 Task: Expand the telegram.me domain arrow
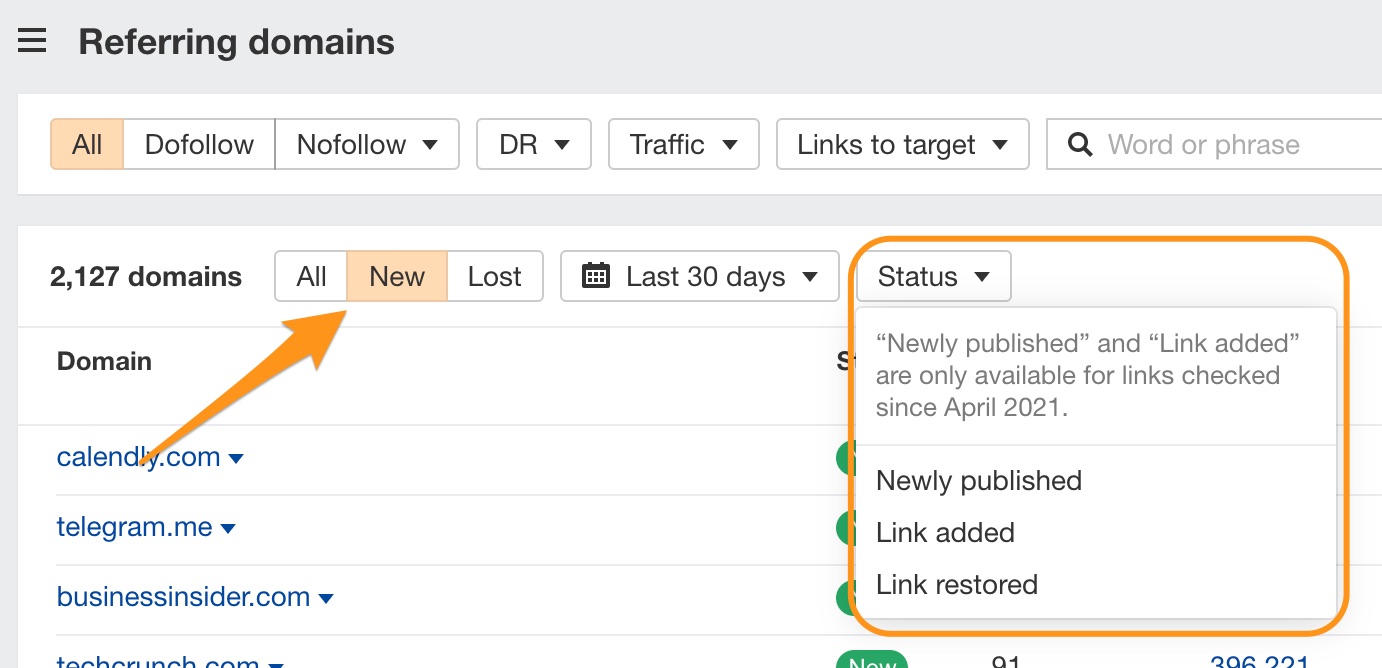228,529
